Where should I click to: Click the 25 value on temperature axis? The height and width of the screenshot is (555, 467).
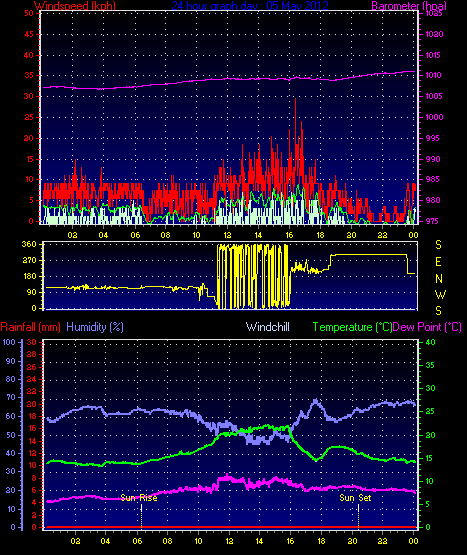tap(430, 411)
